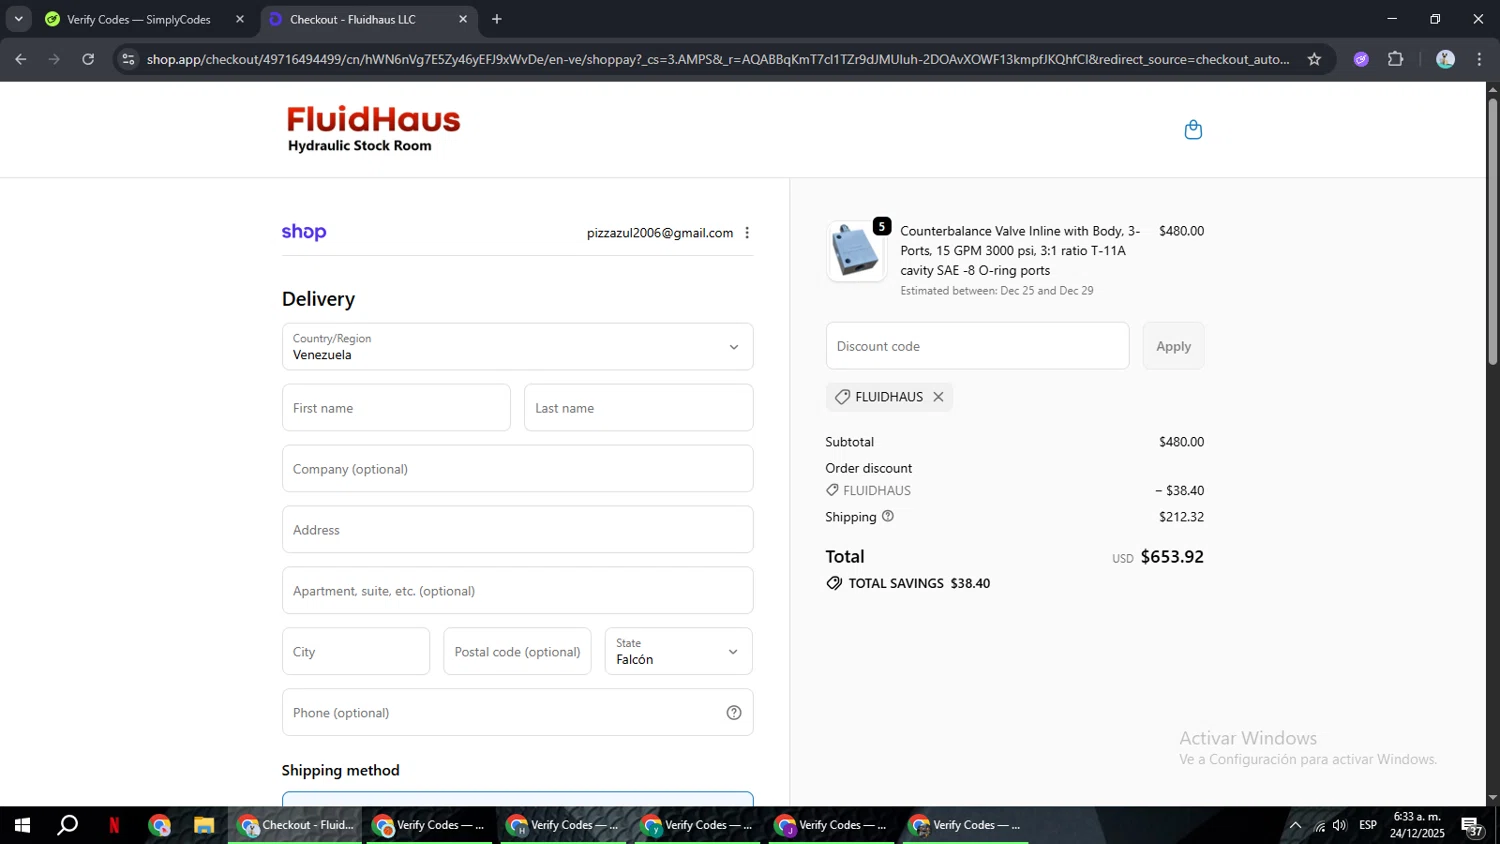Click the Postal code (optional) field

(517, 652)
